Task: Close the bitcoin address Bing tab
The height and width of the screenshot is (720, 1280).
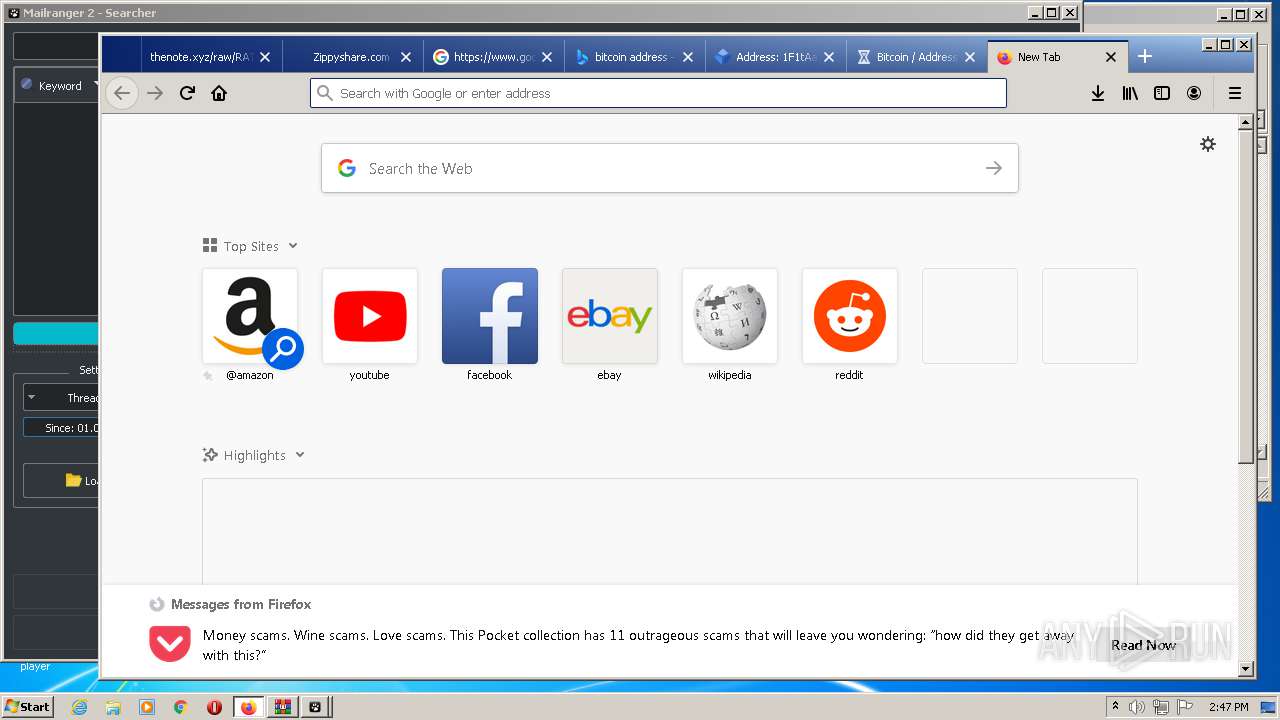Action: (x=688, y=57)
